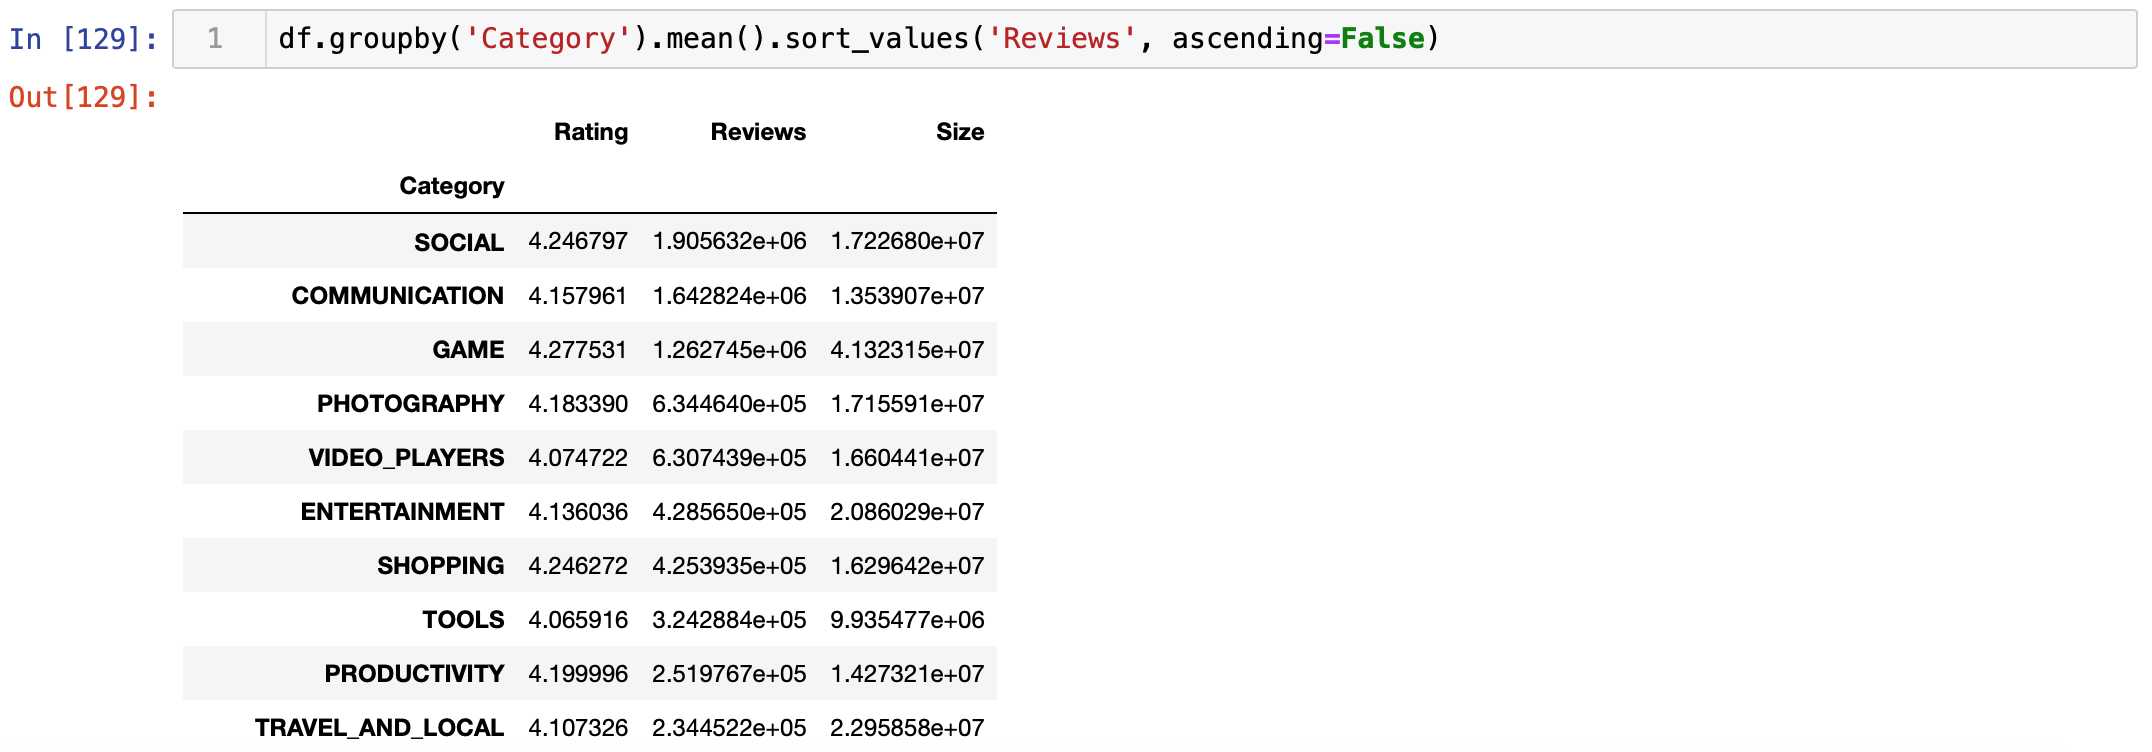This screenshot has width=2152, height=752.
Task: Select the SOCIAL row label
Action: tap(459, 242)
